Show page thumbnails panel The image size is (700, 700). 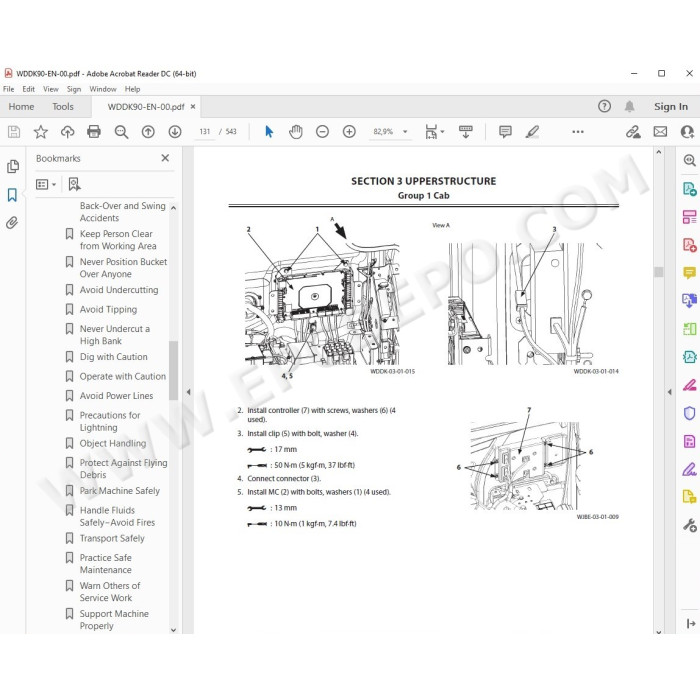13,167
